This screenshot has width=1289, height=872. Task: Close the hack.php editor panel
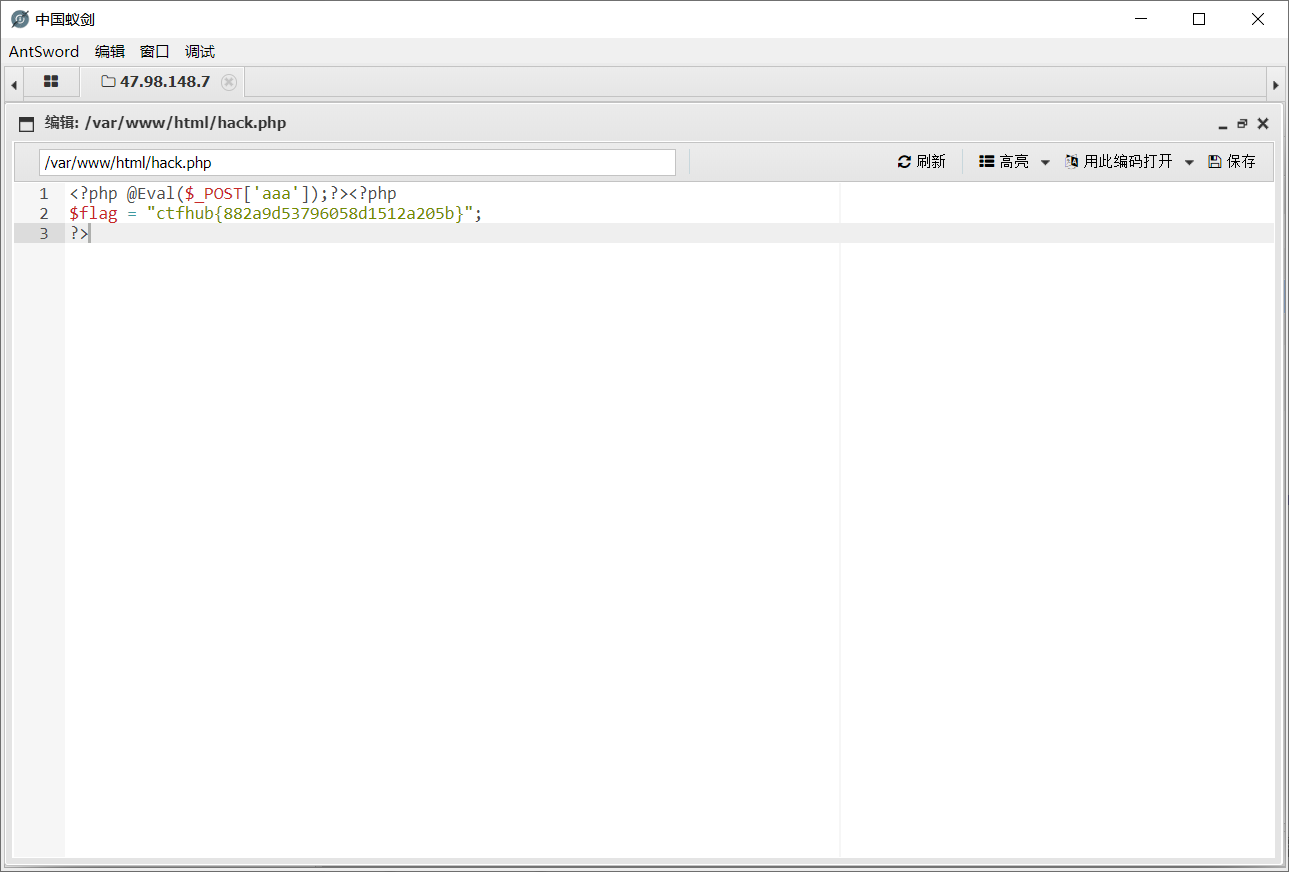[x=1263, y=124]
